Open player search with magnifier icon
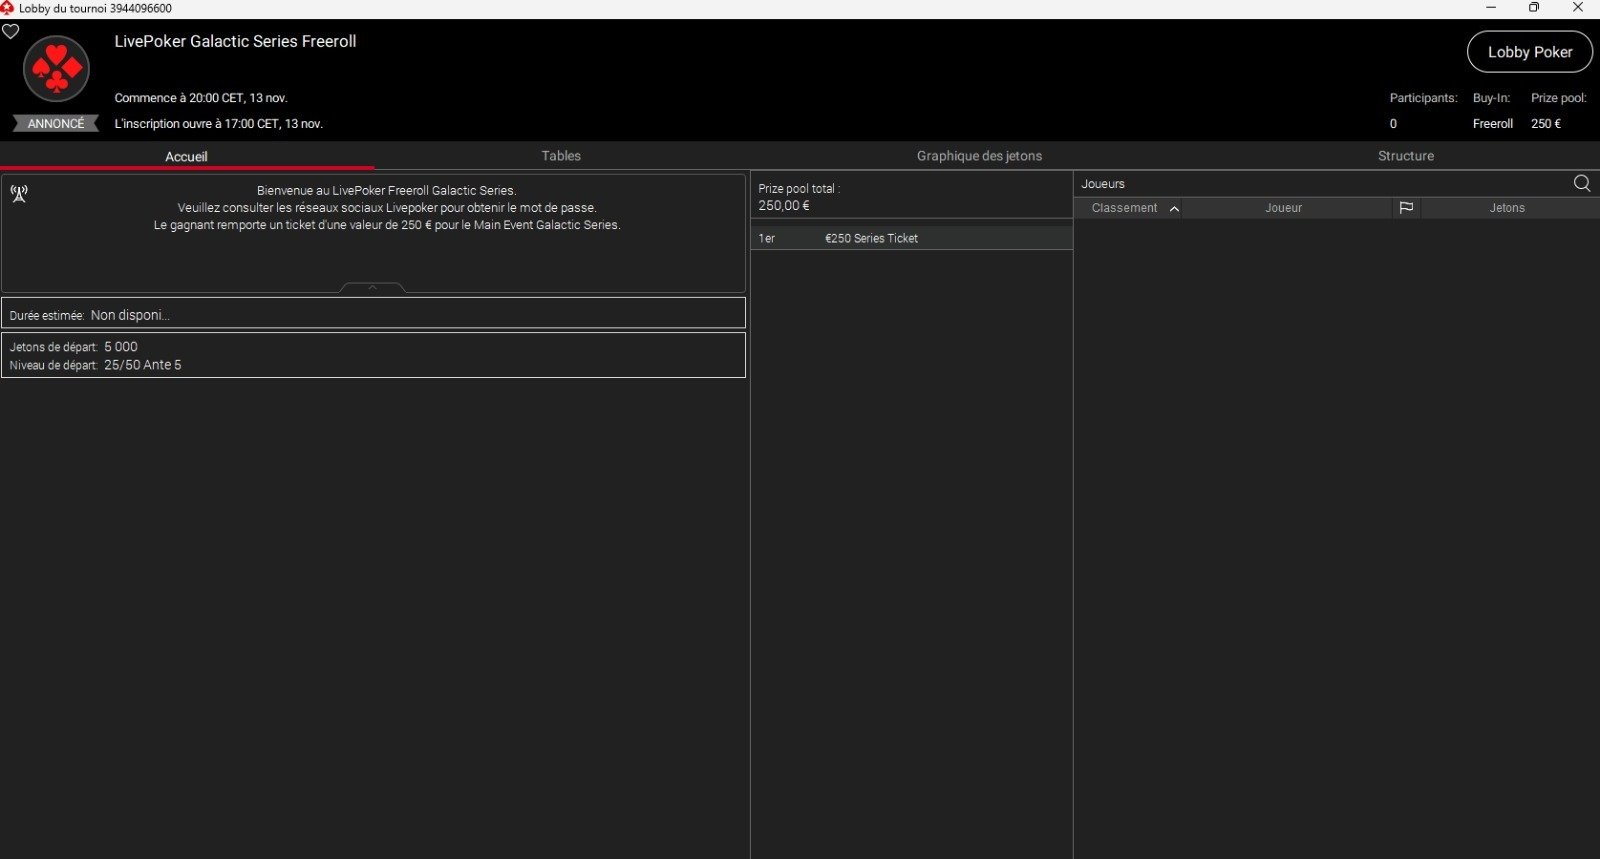This screenshot has height=859, width=1600. (x=1582, y=183)
